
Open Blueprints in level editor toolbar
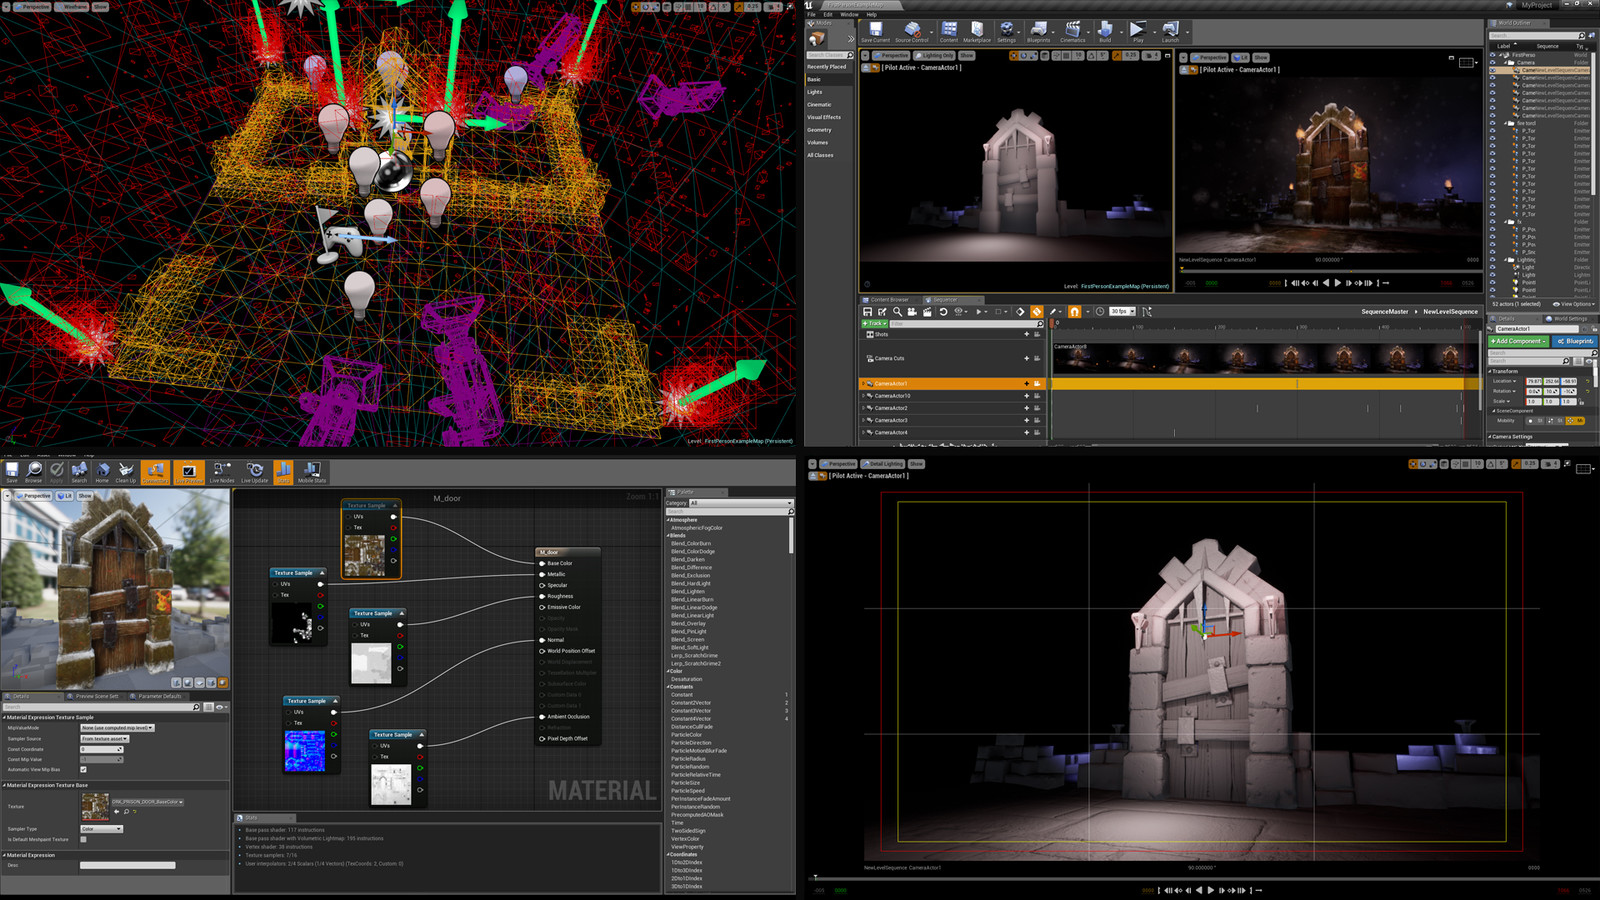tap(1039, 33)
